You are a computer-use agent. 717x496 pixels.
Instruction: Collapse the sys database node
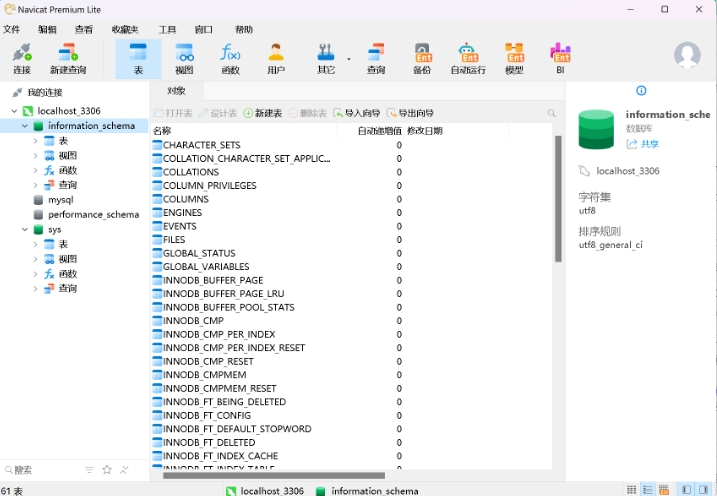tap(25, 229)
